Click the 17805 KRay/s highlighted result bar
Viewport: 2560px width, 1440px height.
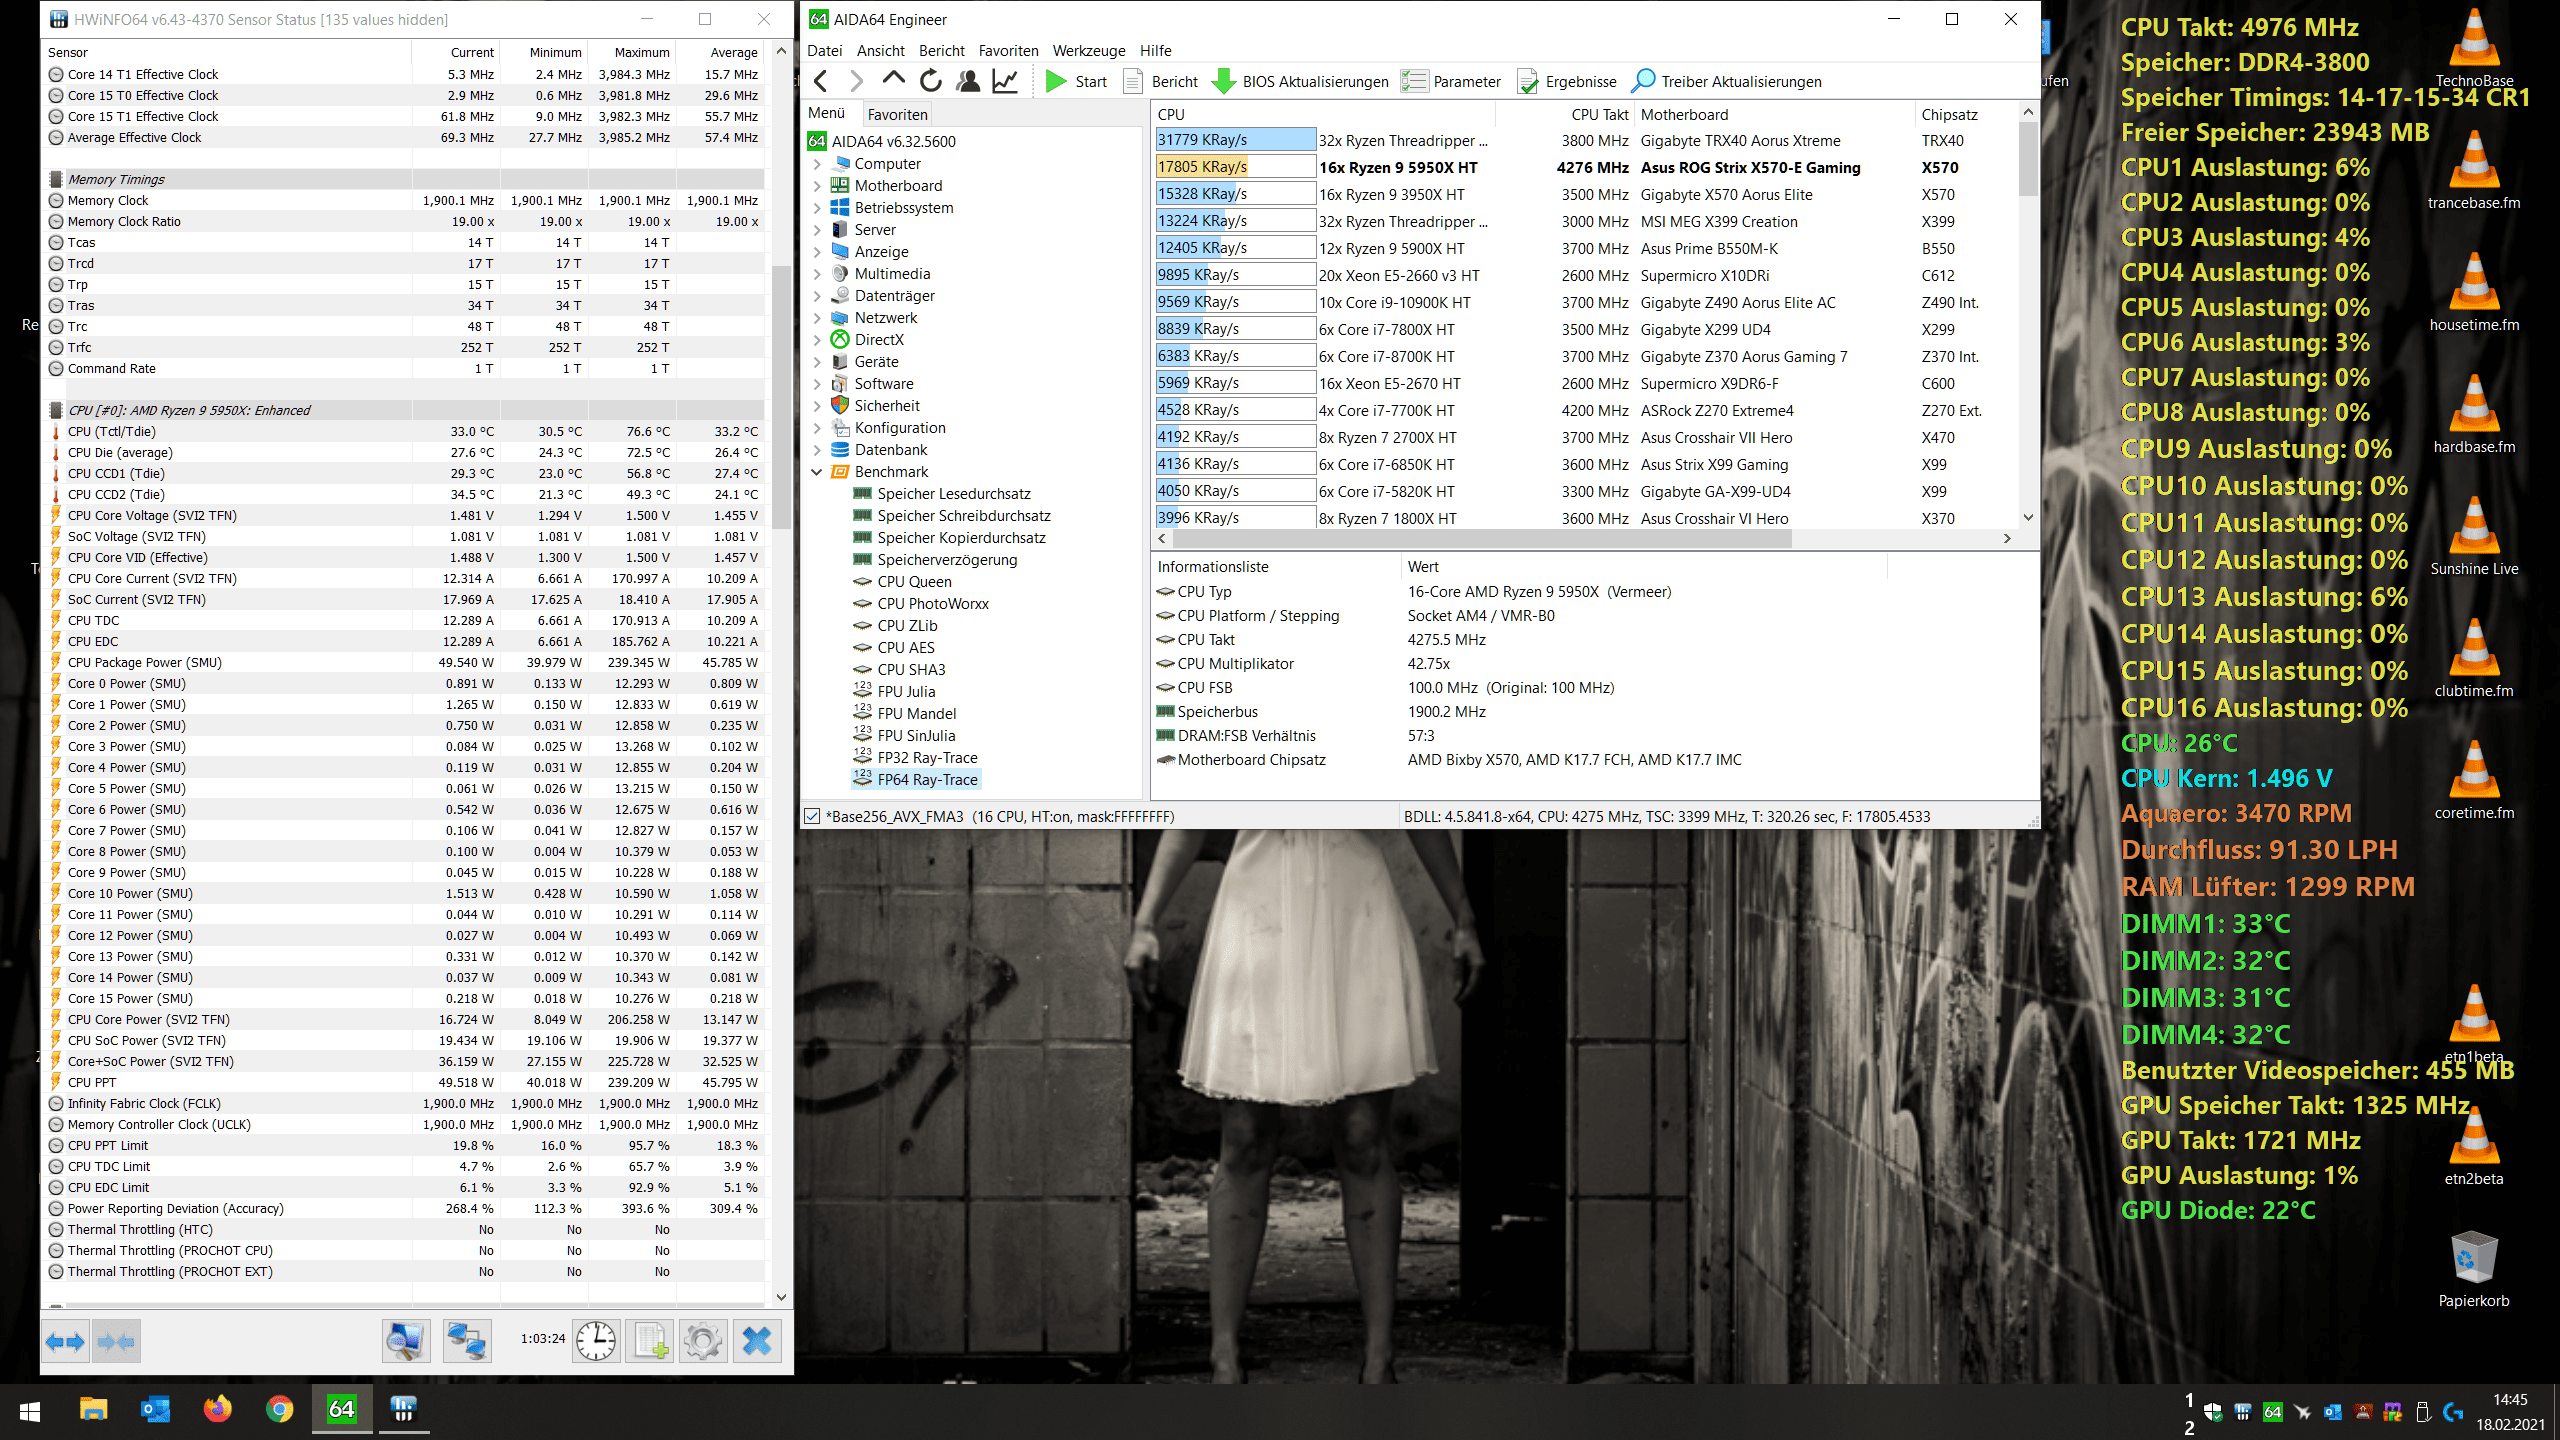point(1235,167)
